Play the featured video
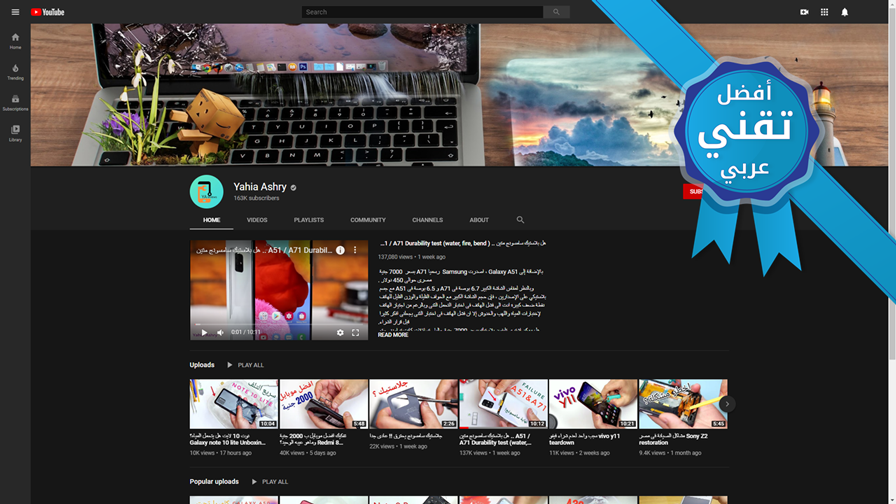Image resolution: width=896 pixels, height=504 pixels. (x=204, y=332)
